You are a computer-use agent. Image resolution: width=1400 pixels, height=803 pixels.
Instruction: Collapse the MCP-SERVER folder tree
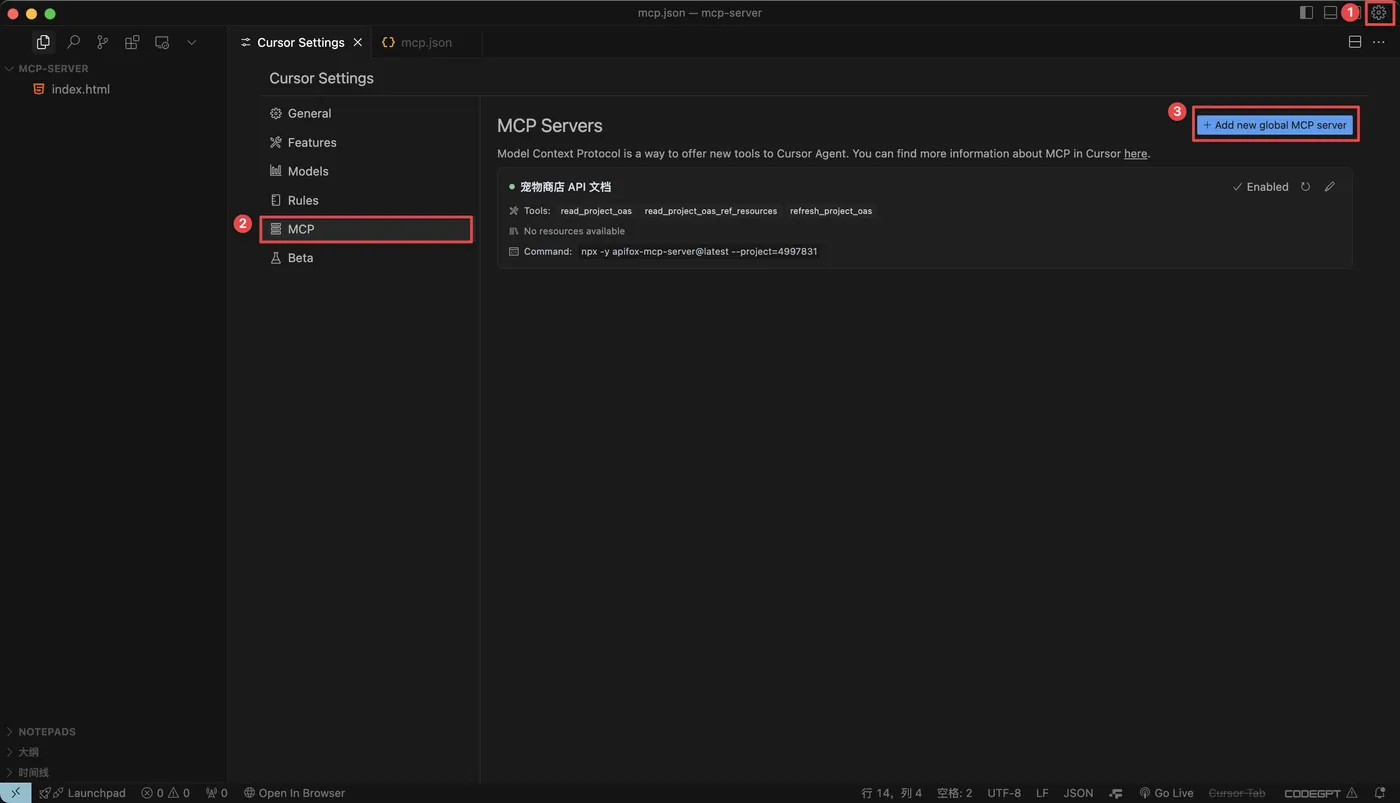[52, 69]
